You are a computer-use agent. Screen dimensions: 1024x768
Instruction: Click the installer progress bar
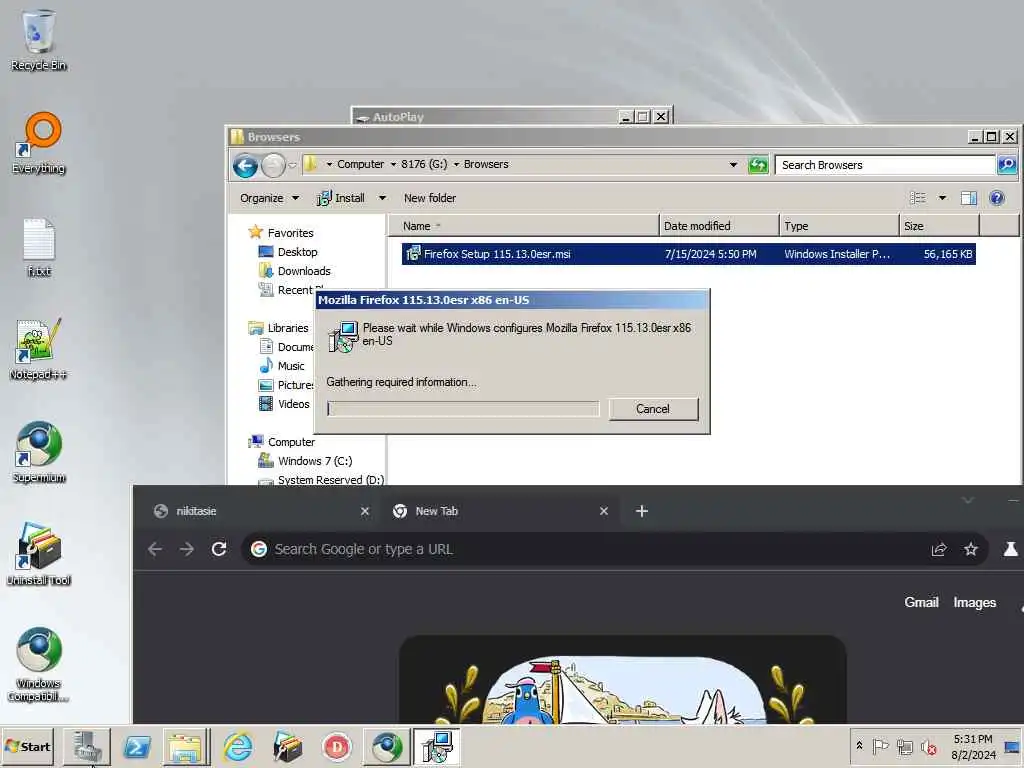[x=463, y=409]
